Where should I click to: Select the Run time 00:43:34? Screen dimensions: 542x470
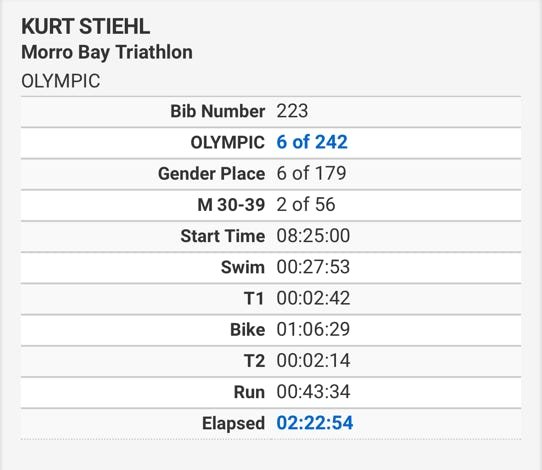coord(313,392)
